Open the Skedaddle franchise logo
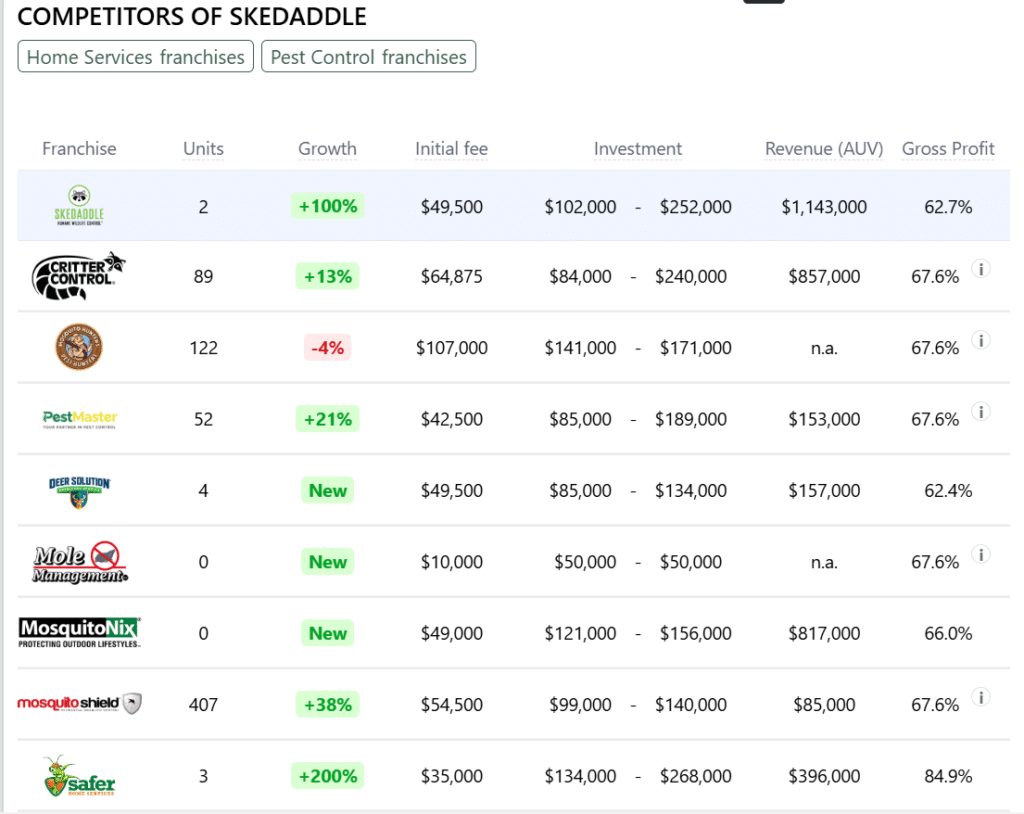1024x814 pixels. pyautogui.click(x=79, y=206)
